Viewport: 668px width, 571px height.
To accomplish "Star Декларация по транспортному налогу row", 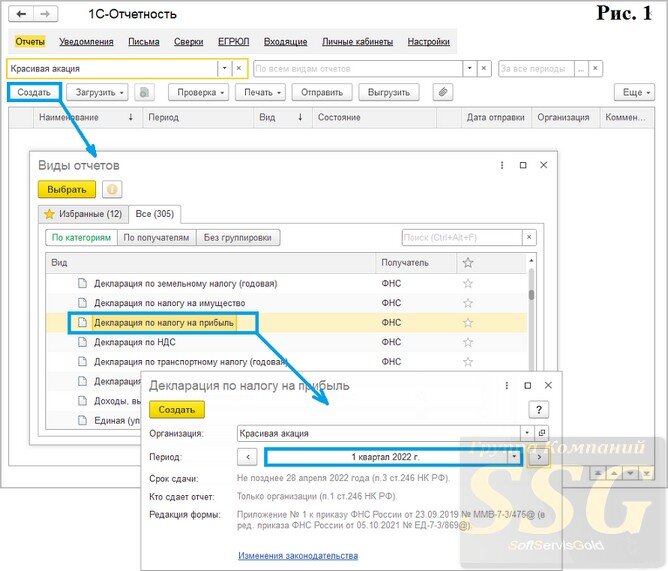I will pos(468,362).
